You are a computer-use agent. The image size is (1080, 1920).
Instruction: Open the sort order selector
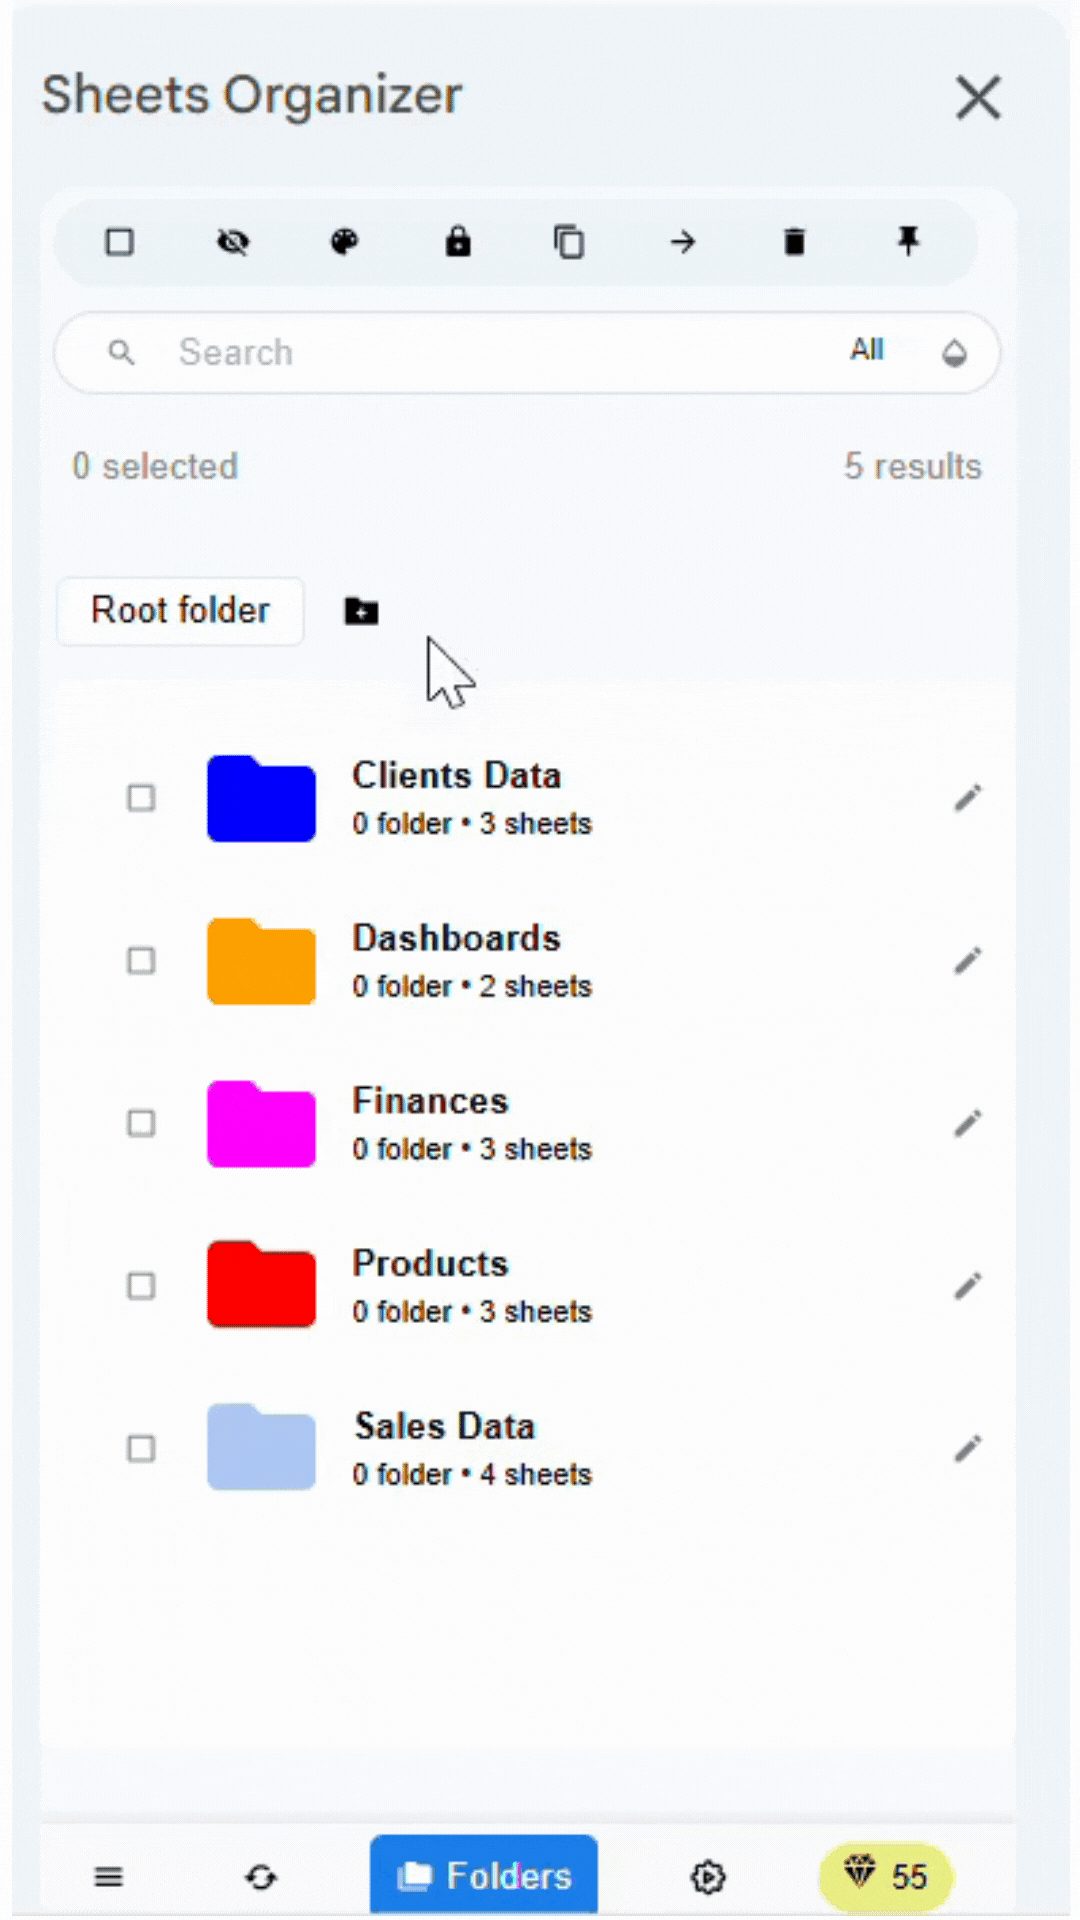coord(953,352)
